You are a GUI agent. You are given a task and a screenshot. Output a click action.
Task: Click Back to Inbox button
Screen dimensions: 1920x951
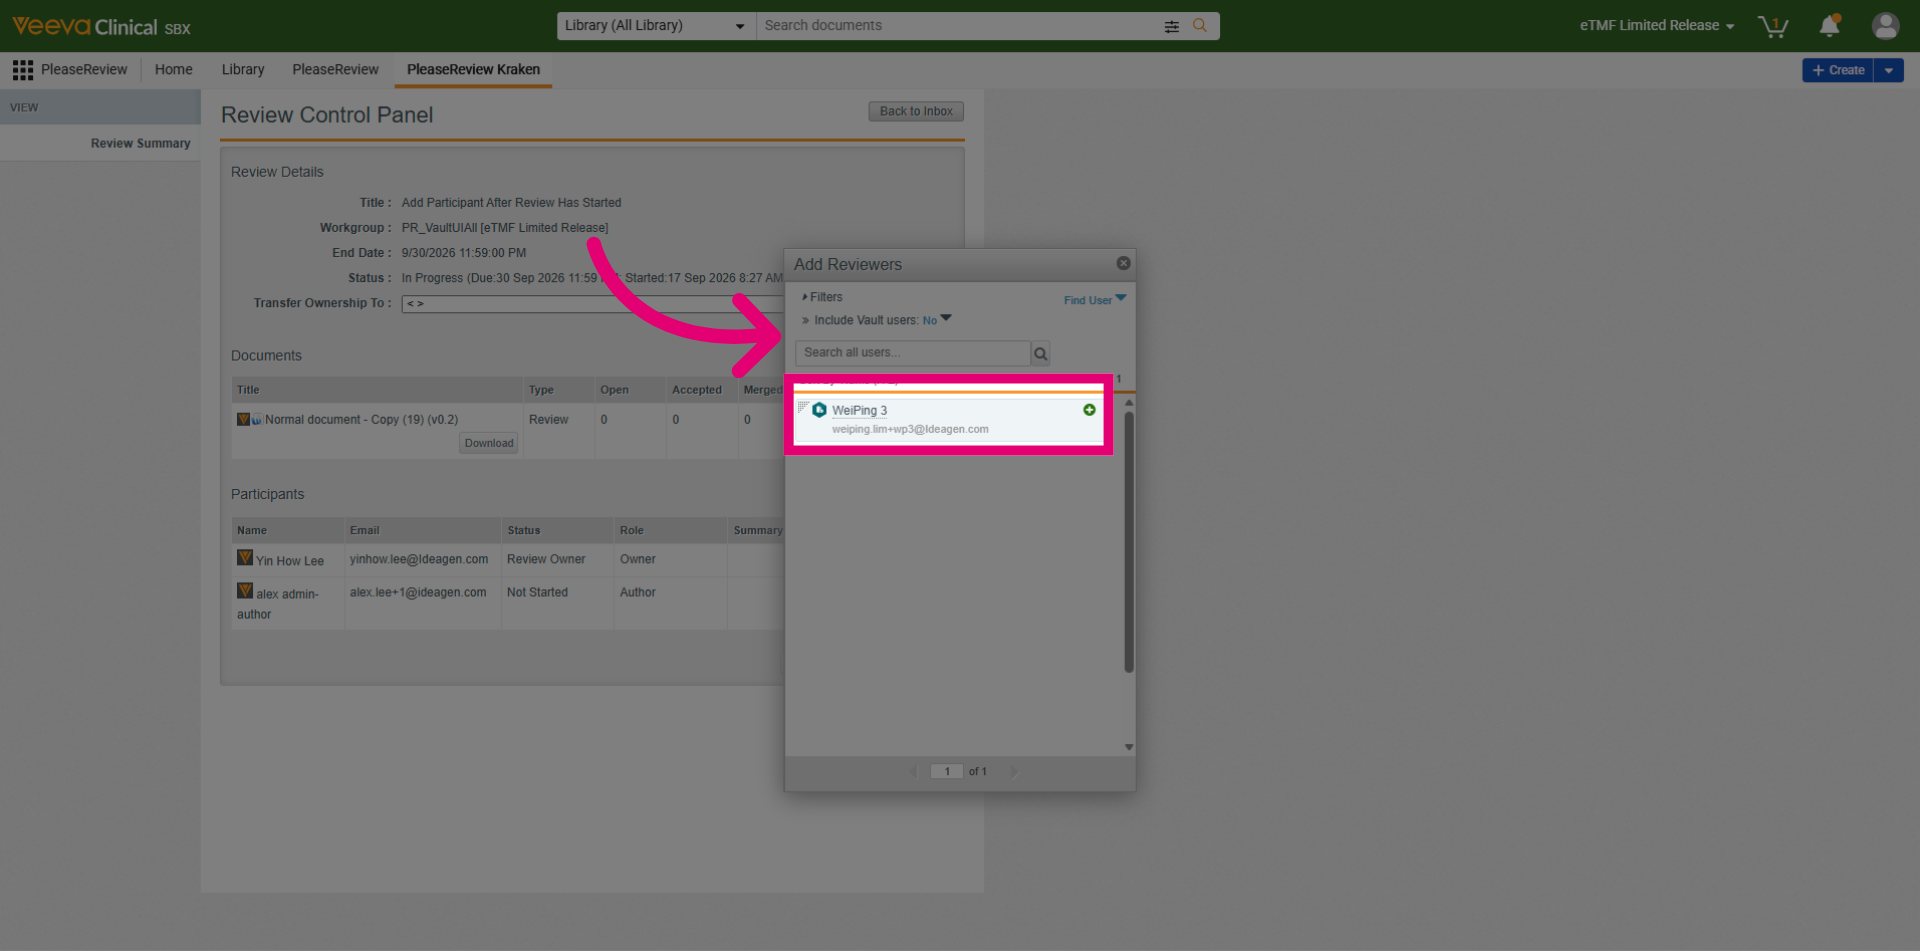point(916,112)
